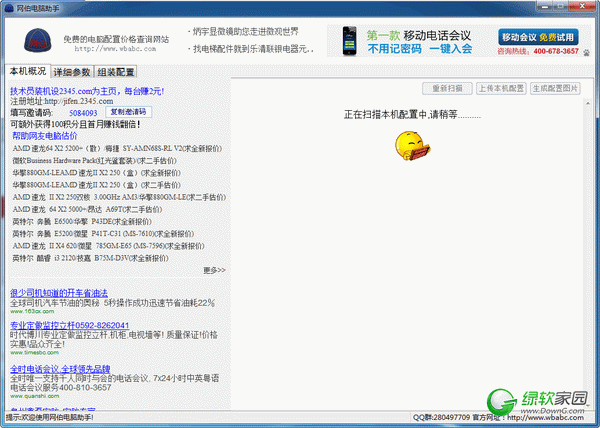Click the smartphone image in banner ad
This screenshot has height=428, width=600.
tap(349, 41)
